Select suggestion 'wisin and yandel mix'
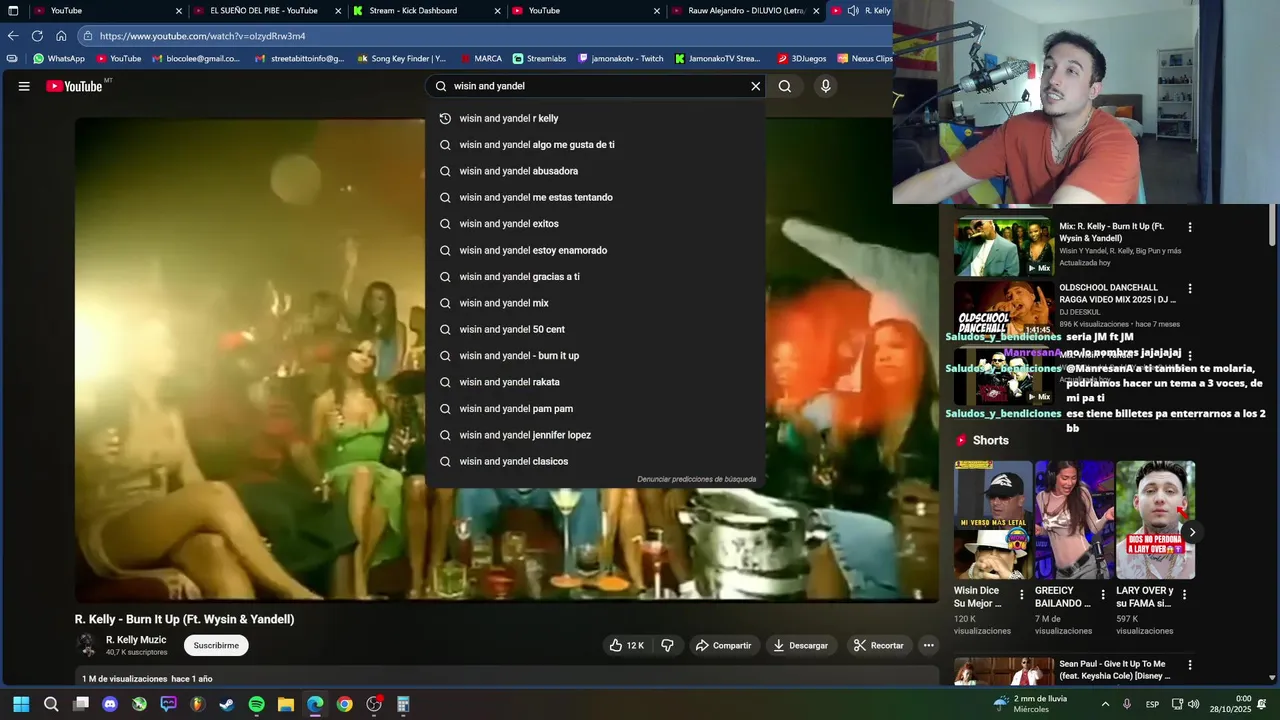The height and width of the screenshot is (720, 1280). (596, 303)
